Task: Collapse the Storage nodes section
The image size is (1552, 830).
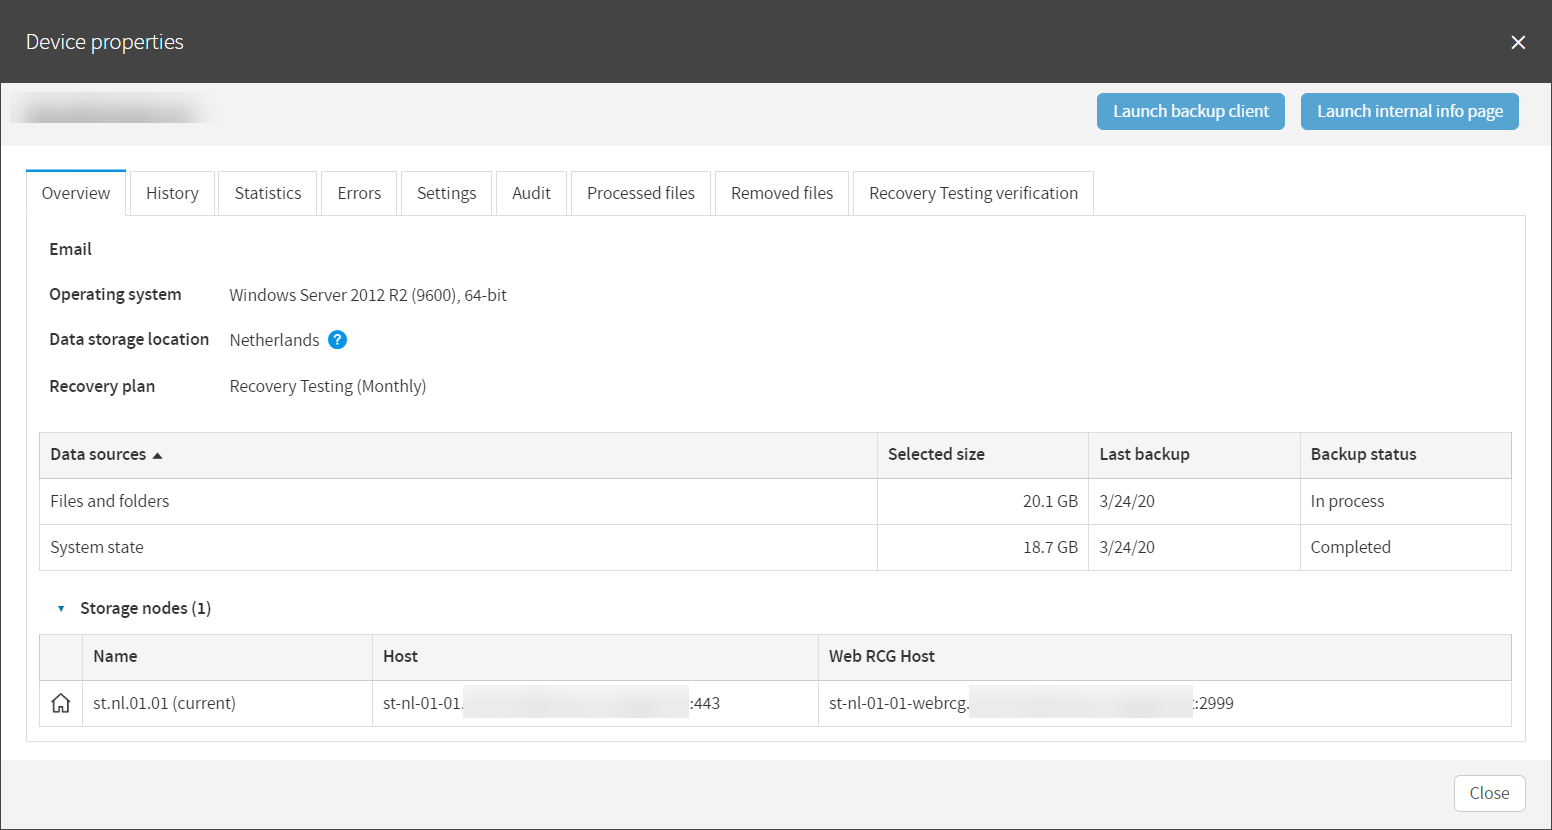Action: 61,608
